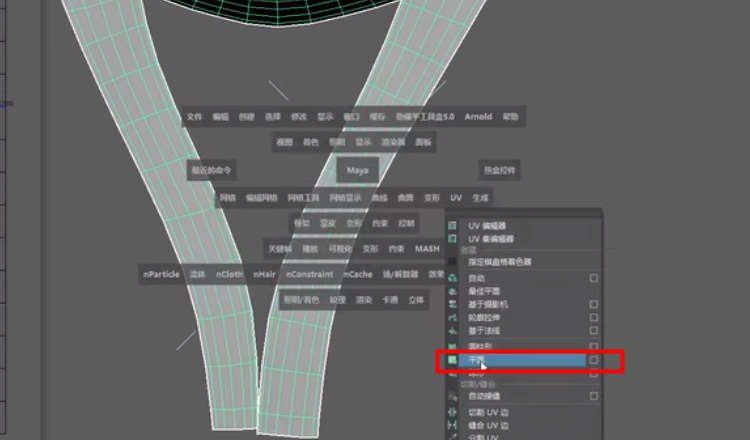Click the 缝合 UV 边 icon
Image resolution: width=750 pixels, height=440 pixels.
tap(452, 425)
